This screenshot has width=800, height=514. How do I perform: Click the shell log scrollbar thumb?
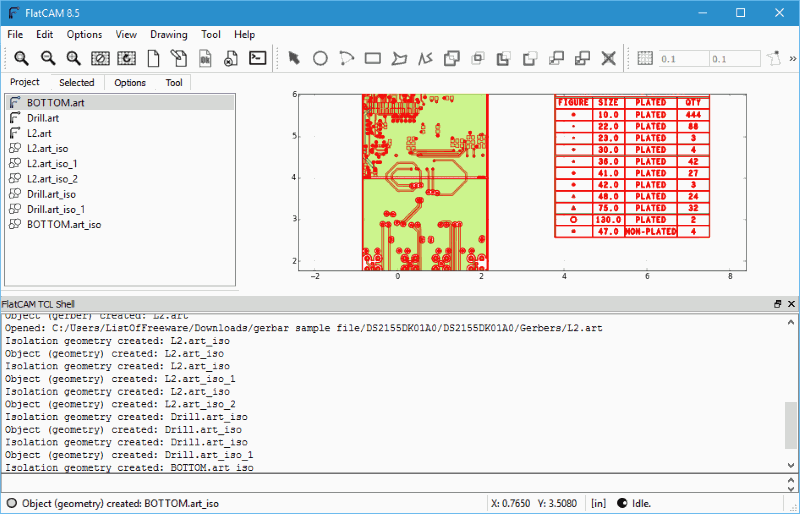(791, 425)
